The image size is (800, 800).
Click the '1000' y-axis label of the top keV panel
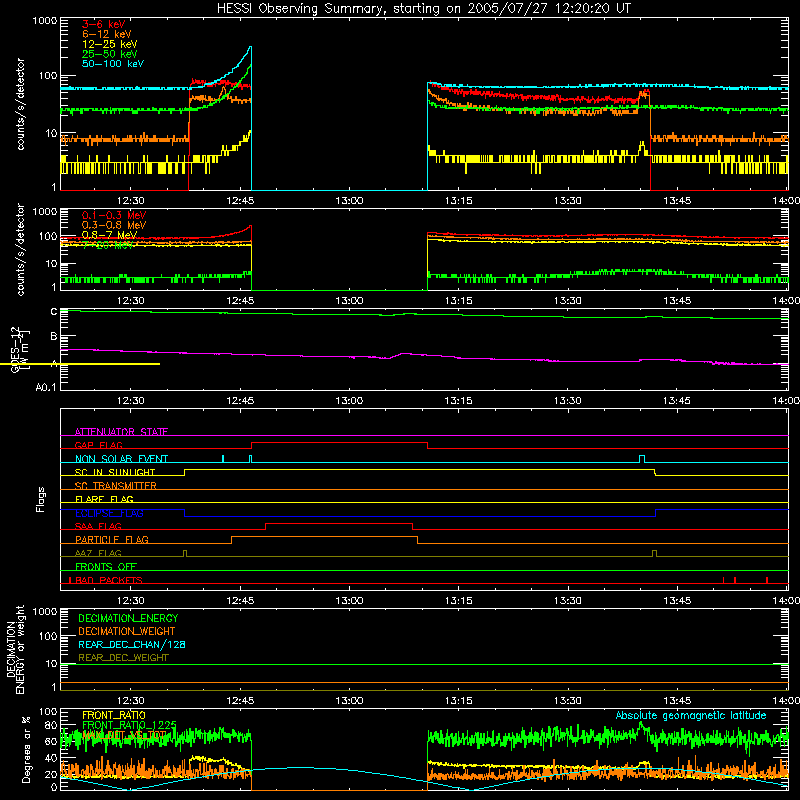tap(45, 21)
